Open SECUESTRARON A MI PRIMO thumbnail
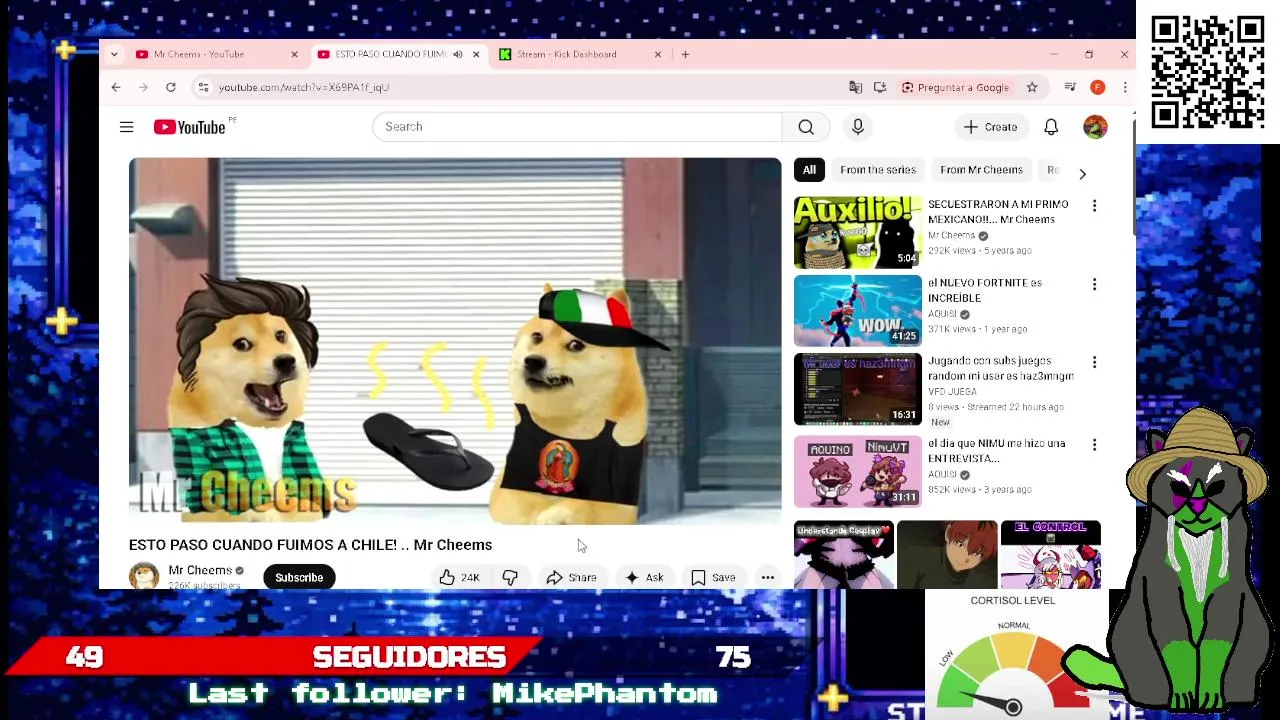 (x=858, y=232)
